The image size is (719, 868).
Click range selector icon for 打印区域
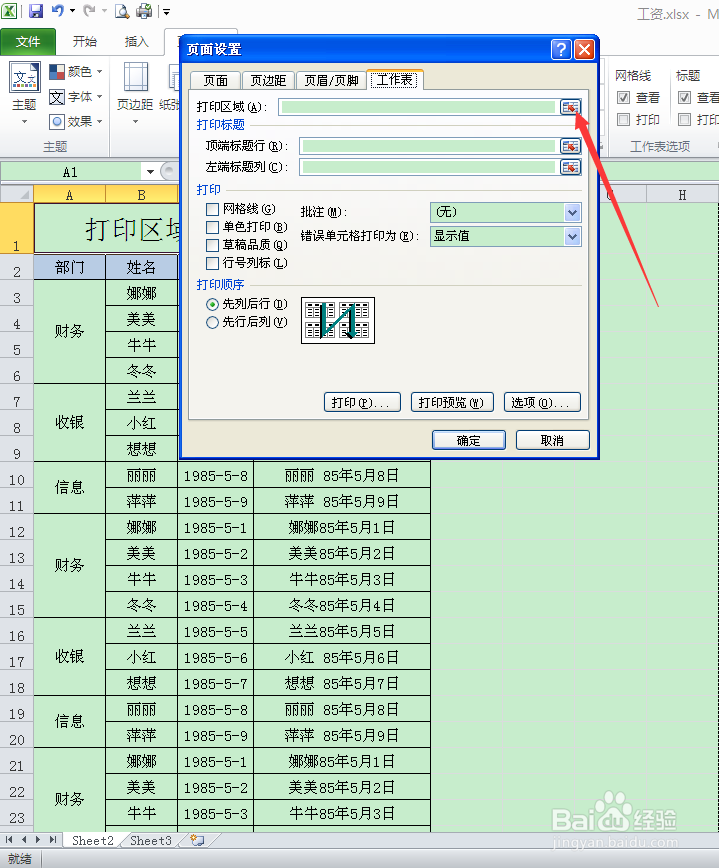tap(570, 107)
